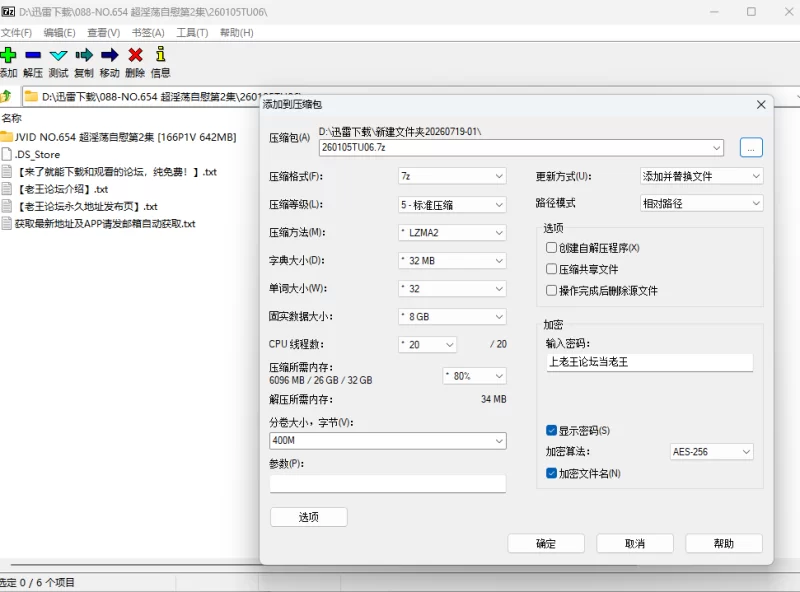Open the 书签(A) menu
Viewport: 800px width, 592px height.
[148, 33]
